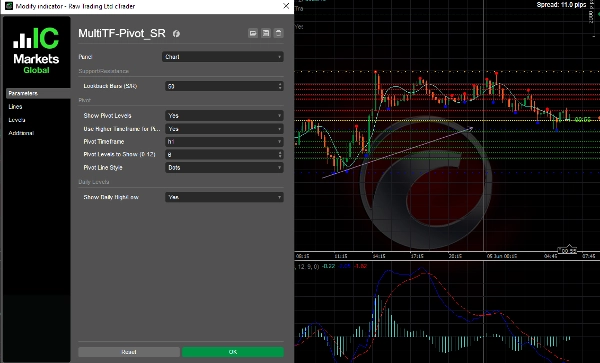Open the Pivot Timeframe dropdown showing h1
Viewport: 600px width, 363px height.
(x=224, y=142)
